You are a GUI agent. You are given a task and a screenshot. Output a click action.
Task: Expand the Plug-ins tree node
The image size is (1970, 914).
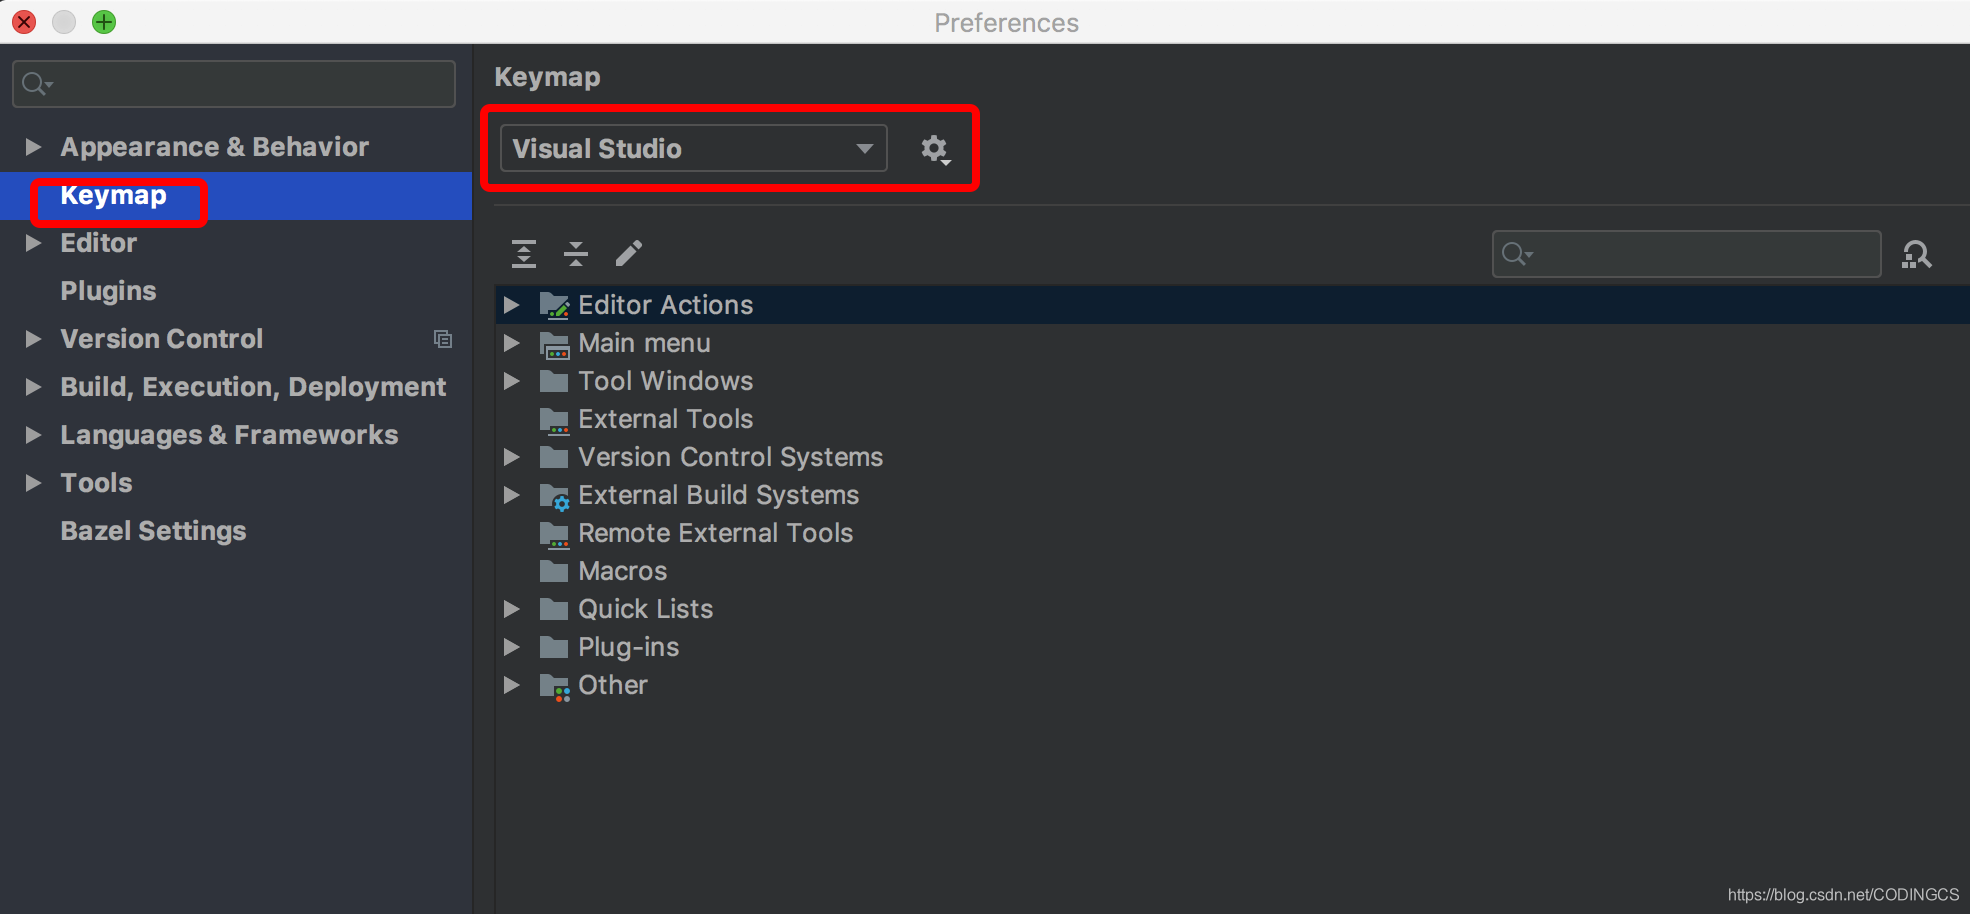pos(512,647)
